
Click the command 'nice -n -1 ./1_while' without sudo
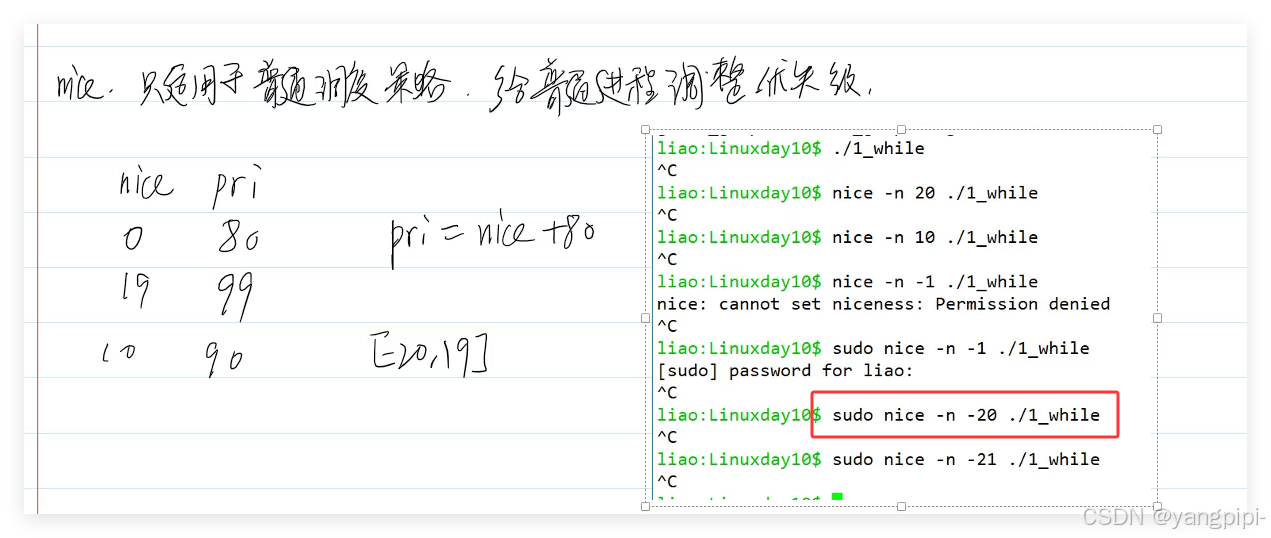coord(934,282)
